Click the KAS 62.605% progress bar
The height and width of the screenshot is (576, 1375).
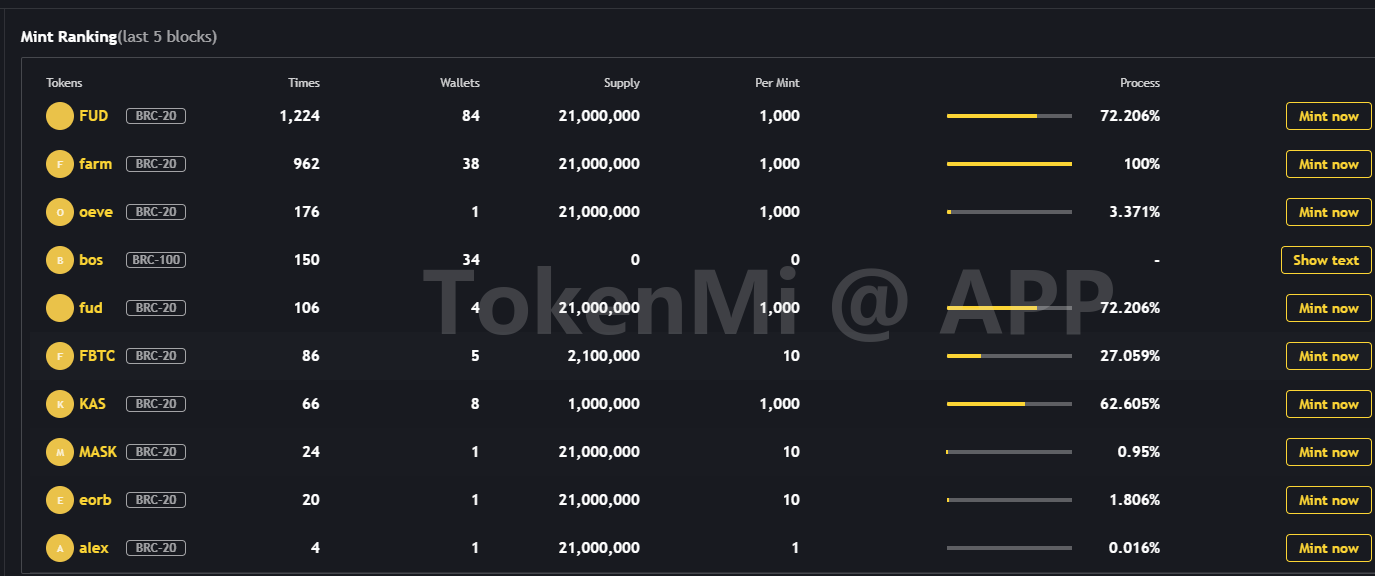pos(1009,404)
